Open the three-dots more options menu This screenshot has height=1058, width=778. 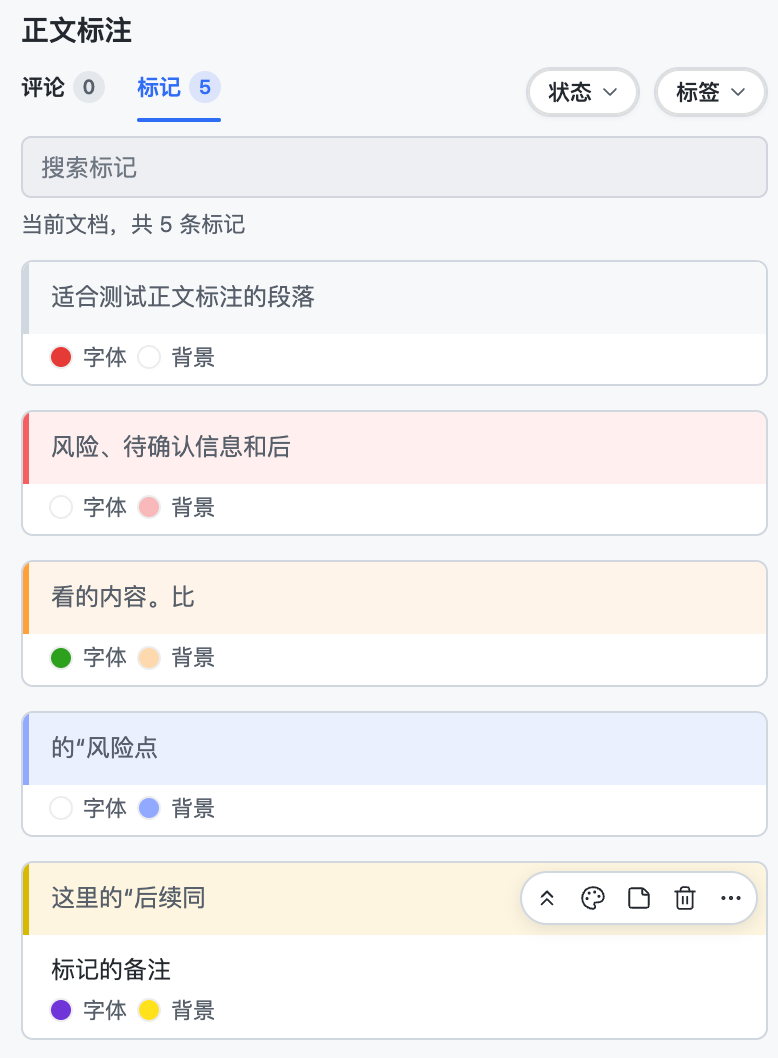(731, 898)
